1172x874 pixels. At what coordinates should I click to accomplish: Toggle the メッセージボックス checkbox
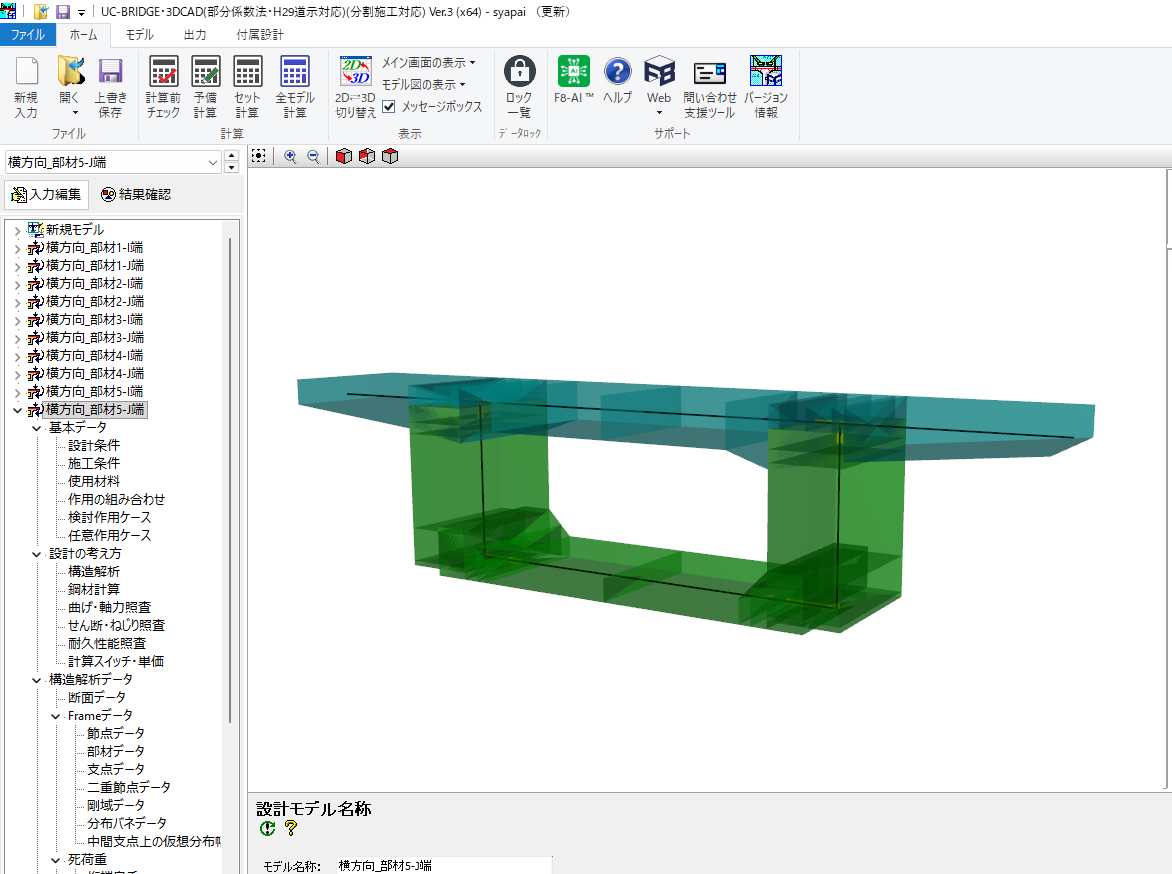390,106
